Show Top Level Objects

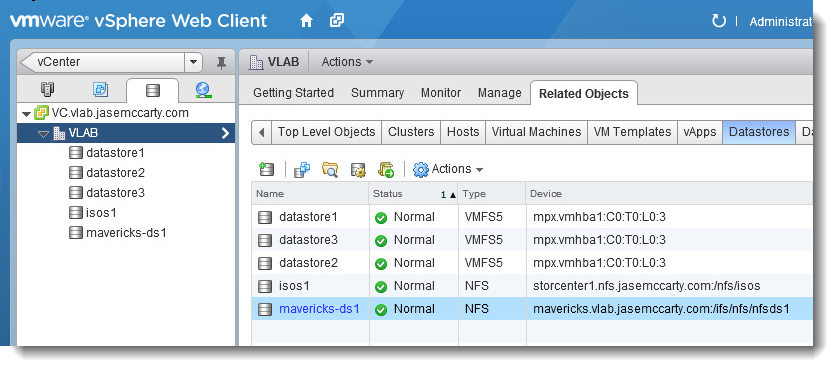click(326, 132)
